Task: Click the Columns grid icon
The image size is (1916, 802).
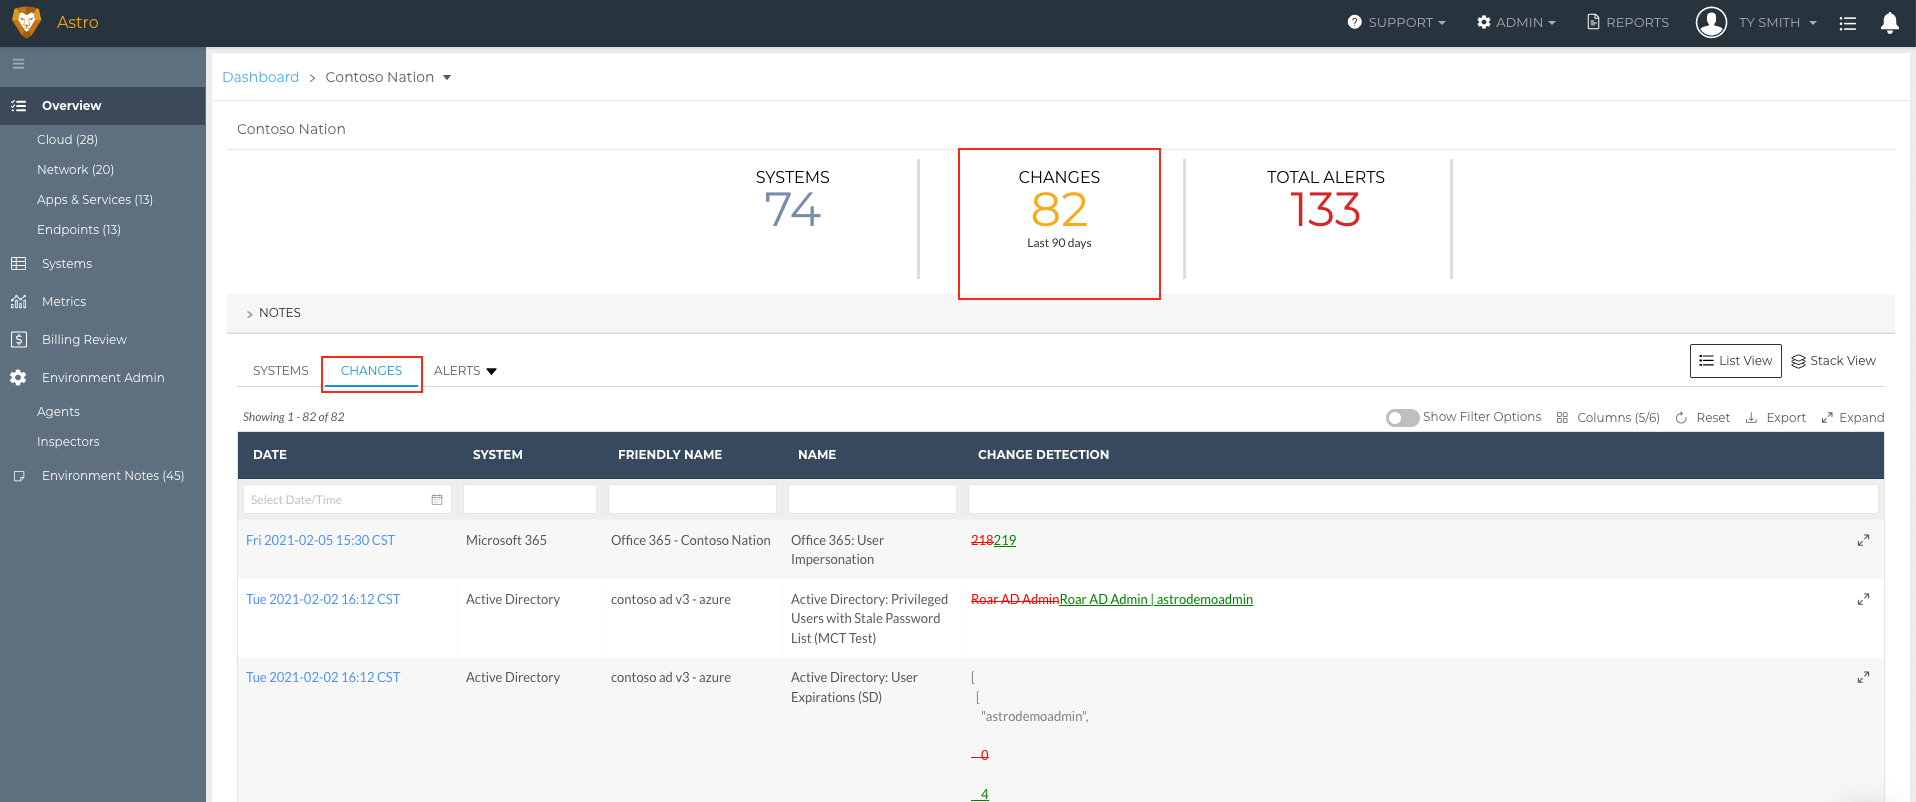Action: (1562, 418)
